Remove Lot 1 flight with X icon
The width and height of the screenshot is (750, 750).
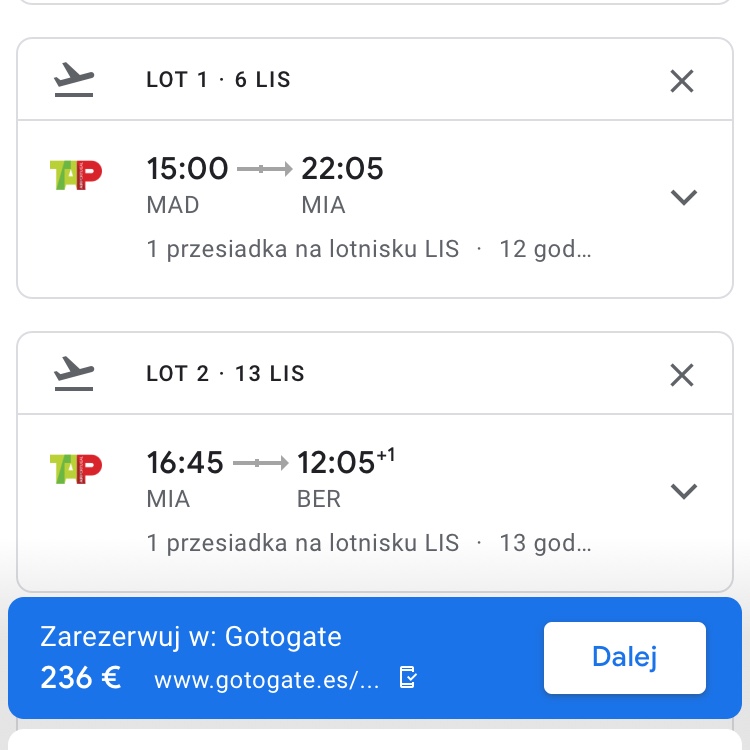[682, 81]
